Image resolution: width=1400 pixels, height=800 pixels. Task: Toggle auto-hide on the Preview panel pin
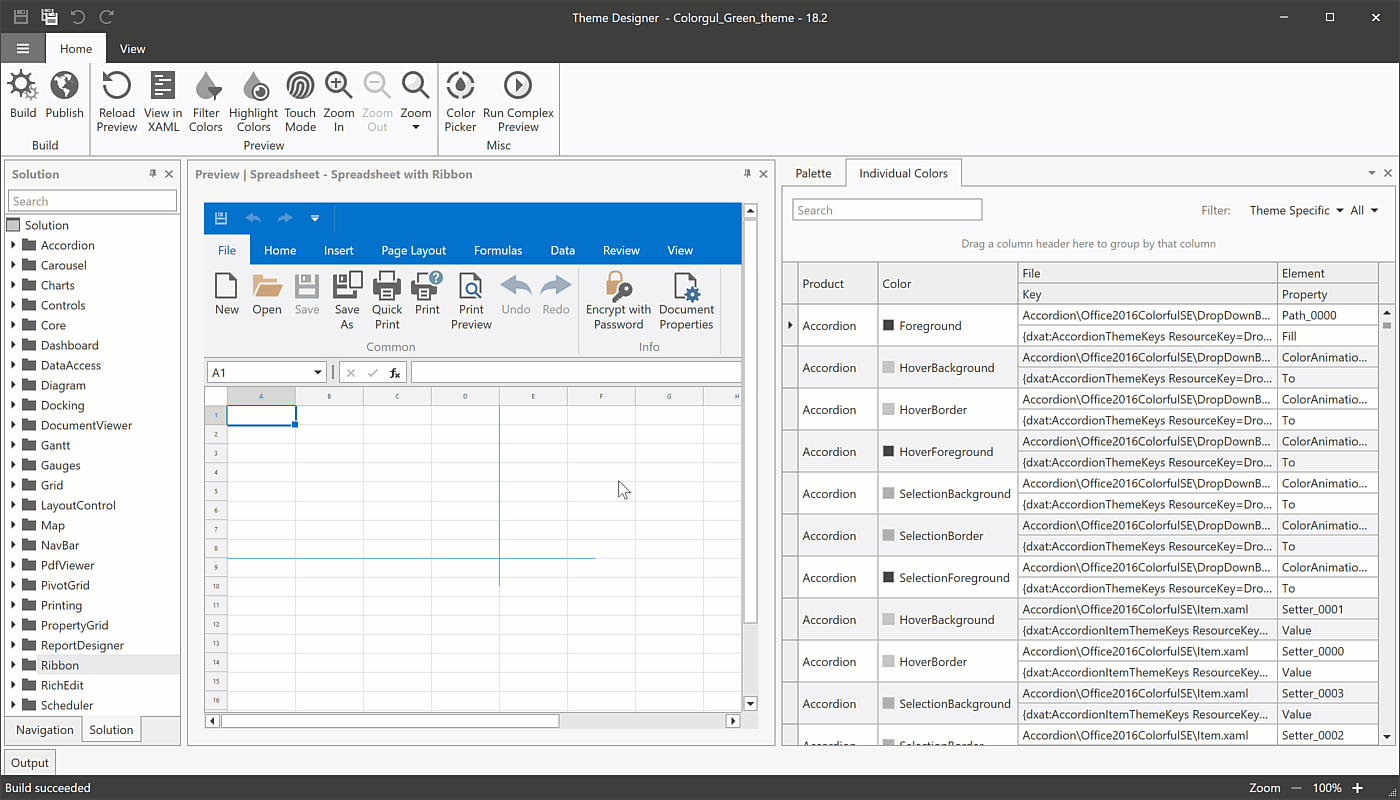pyautogui.click(x=746, y=173)
